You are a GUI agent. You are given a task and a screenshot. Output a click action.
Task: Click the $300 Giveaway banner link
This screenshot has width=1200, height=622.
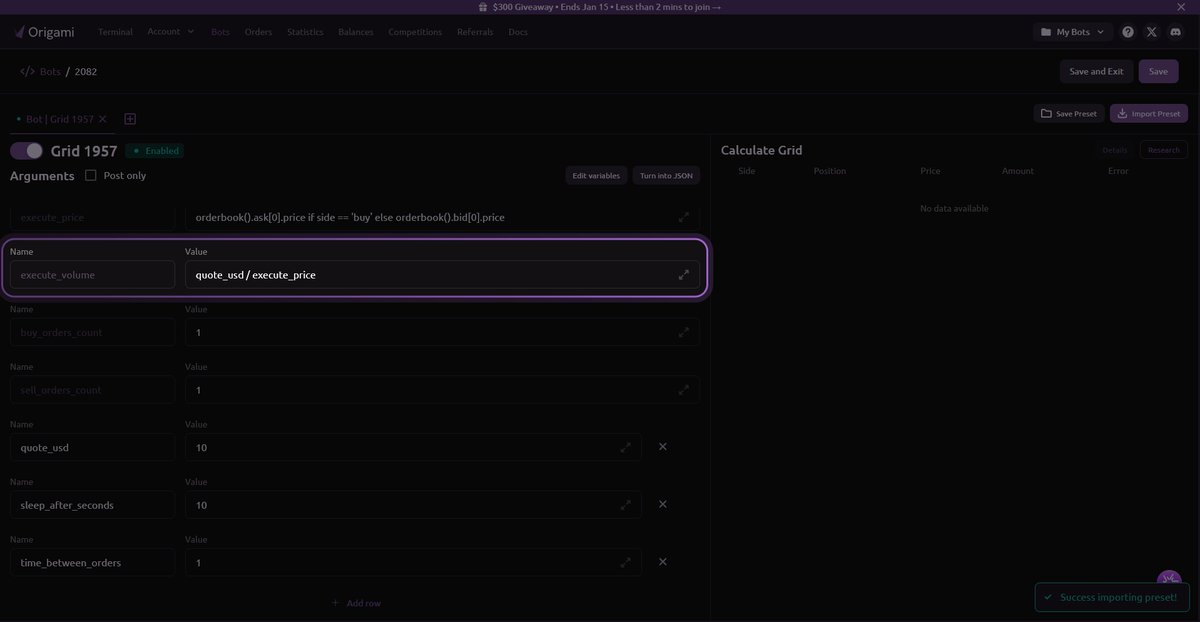[x=600, y=7]
